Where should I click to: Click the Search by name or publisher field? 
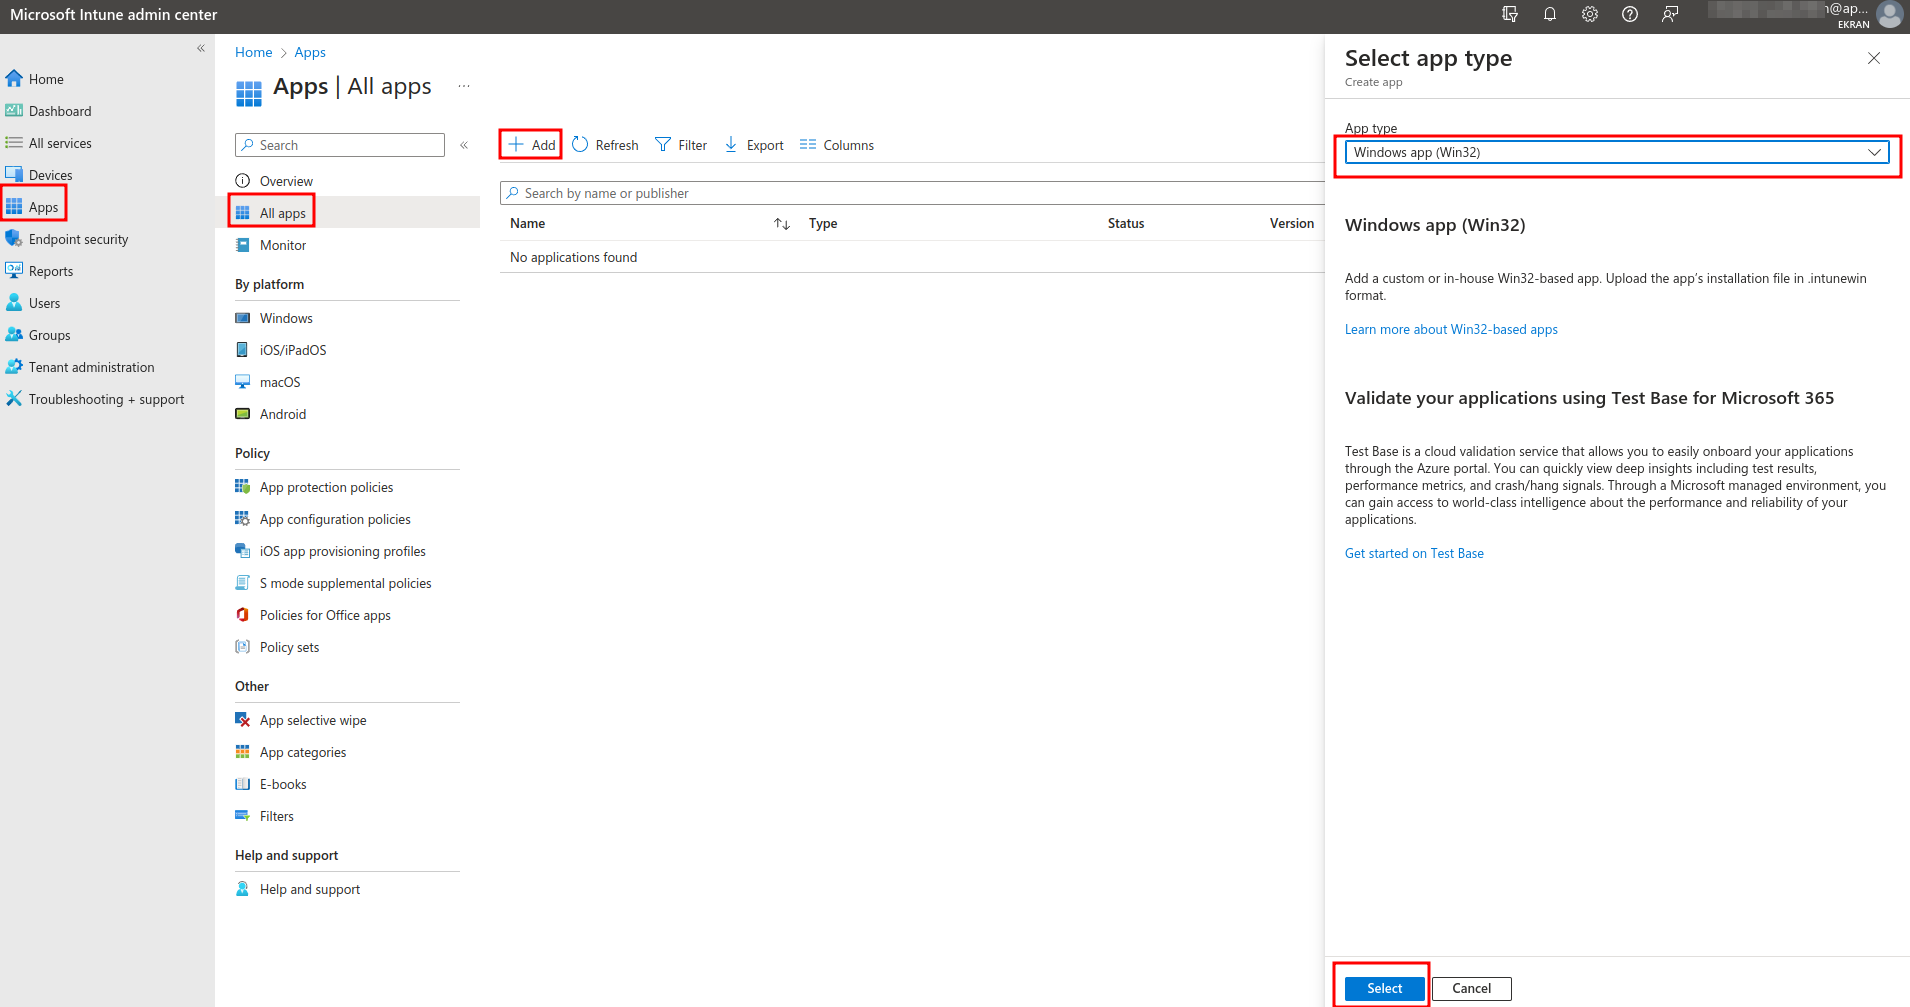point(910,193)
